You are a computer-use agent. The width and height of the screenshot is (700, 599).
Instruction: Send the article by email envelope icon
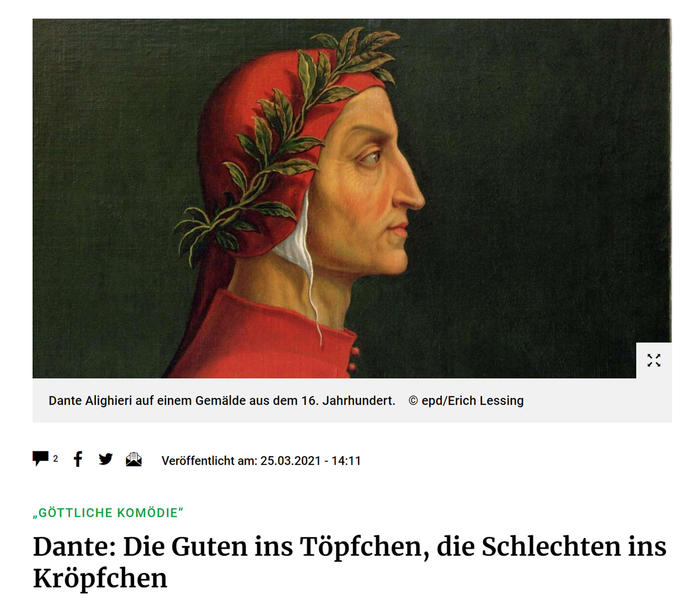(134, 459)
